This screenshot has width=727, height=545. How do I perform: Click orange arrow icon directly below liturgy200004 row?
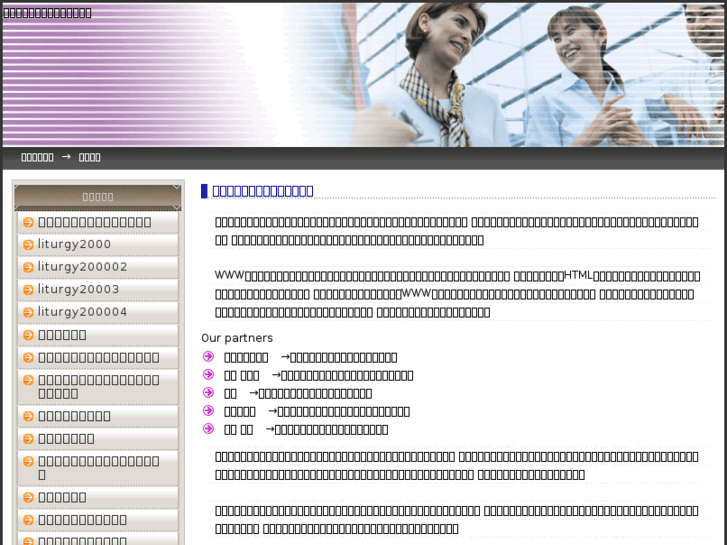[28, 335]
